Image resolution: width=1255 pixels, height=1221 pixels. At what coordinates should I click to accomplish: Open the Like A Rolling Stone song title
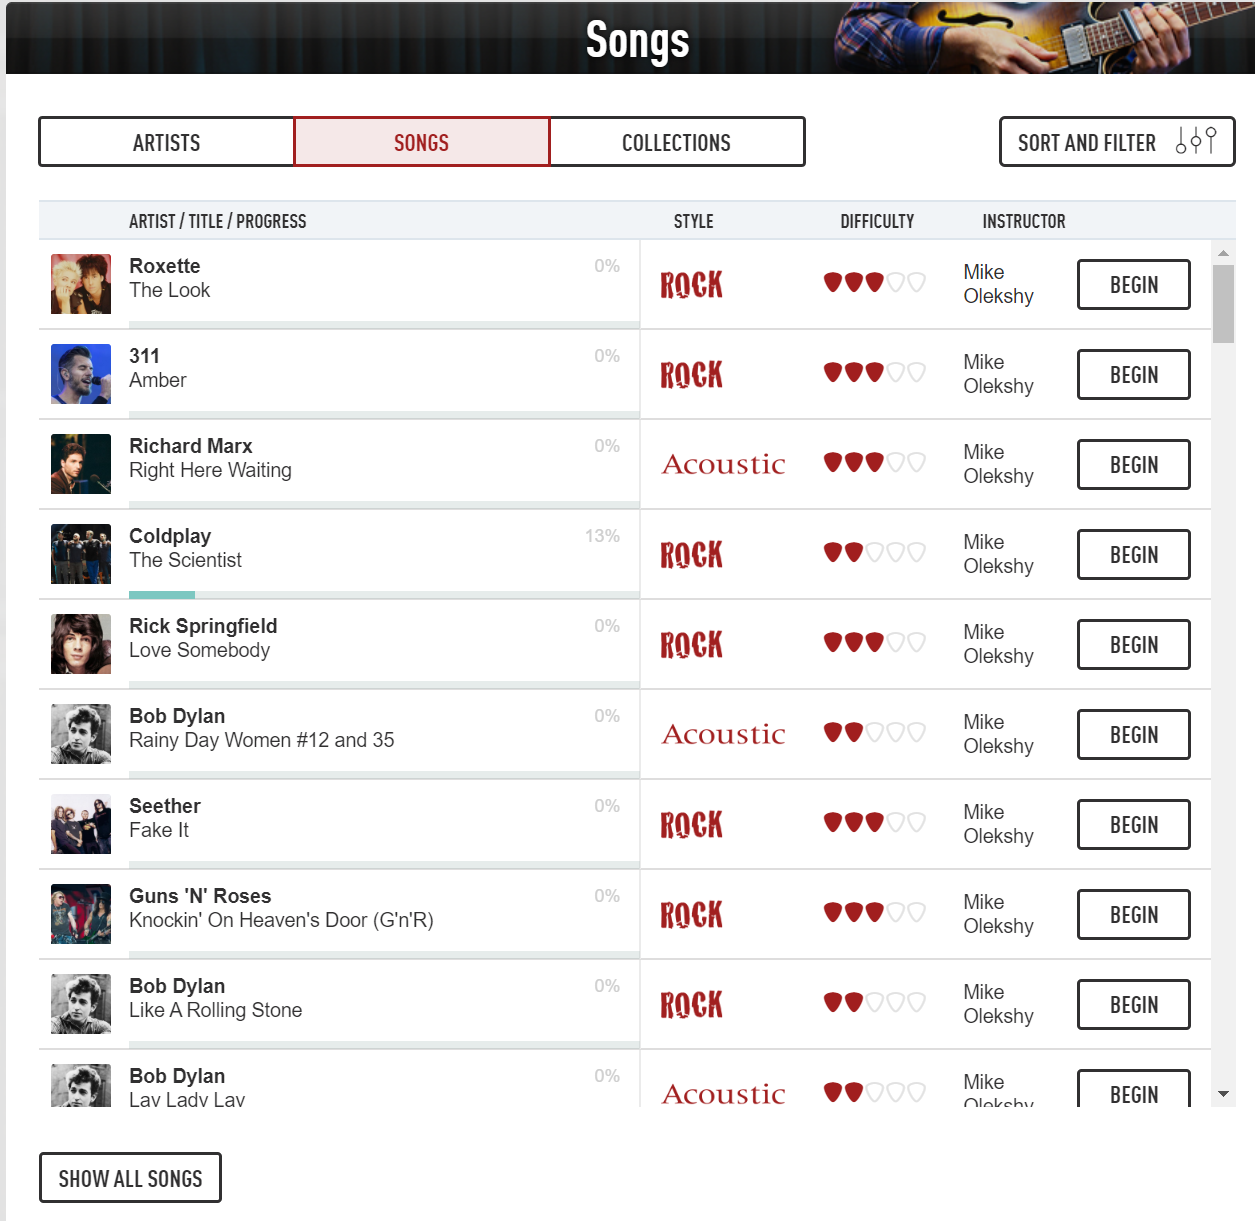pyautogui.click(x=216, y=1010)
